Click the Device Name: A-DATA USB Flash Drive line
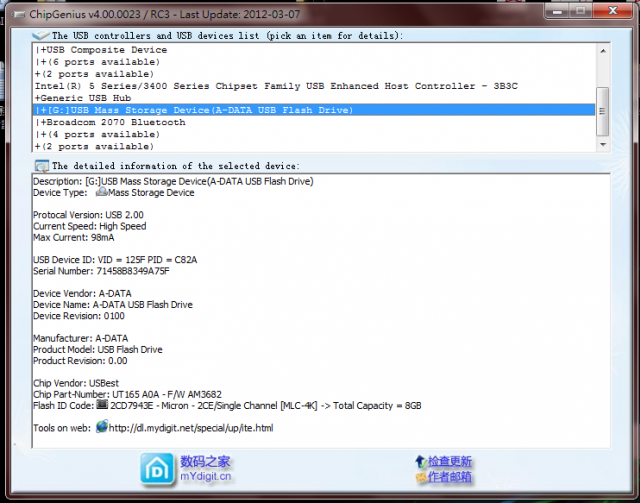The image size is (640, 503). click(x=113, y=305)
